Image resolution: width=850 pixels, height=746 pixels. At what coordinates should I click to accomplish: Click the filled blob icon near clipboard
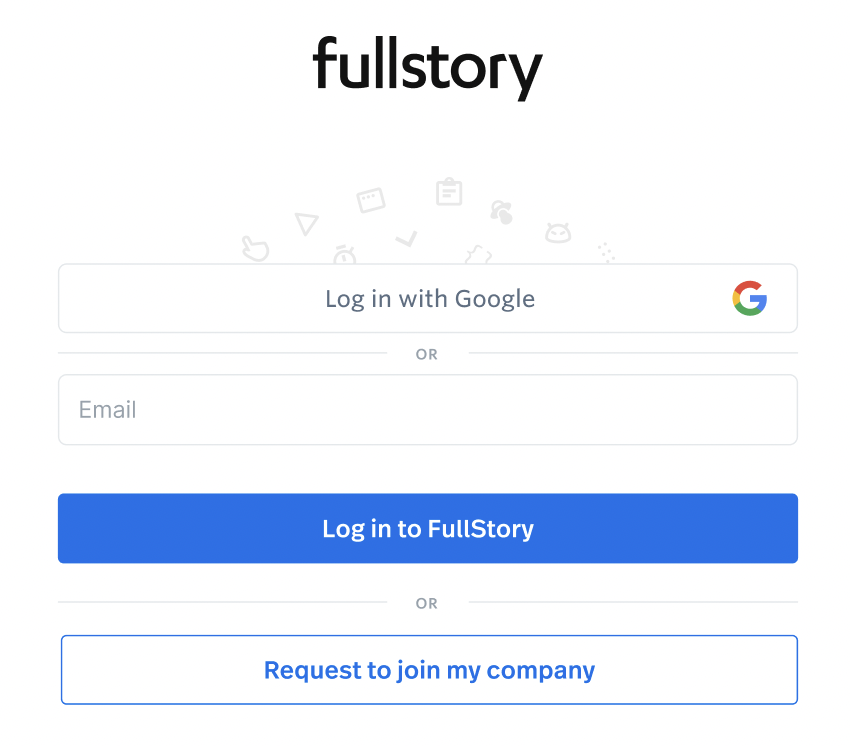point(501,211)
